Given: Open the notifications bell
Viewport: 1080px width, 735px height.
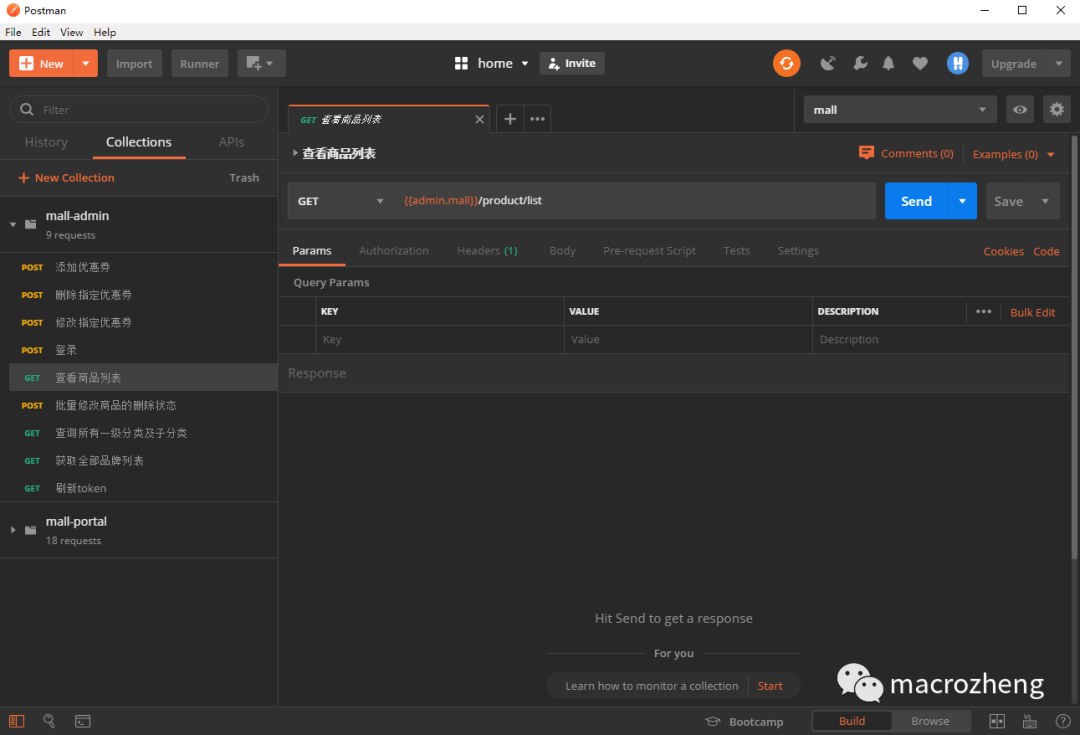Looking at the screenshot, I should tap(889, 63).
